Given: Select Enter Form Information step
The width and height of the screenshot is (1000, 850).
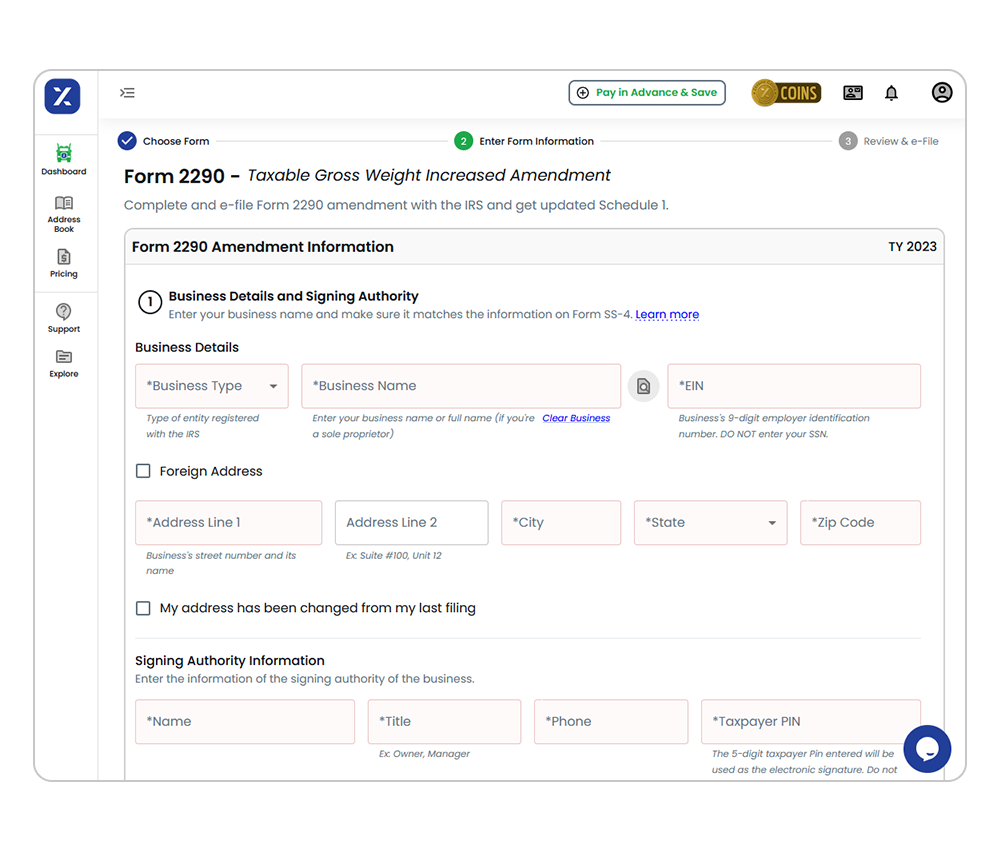Looking at the screenshot, I should tap(524, 141).
